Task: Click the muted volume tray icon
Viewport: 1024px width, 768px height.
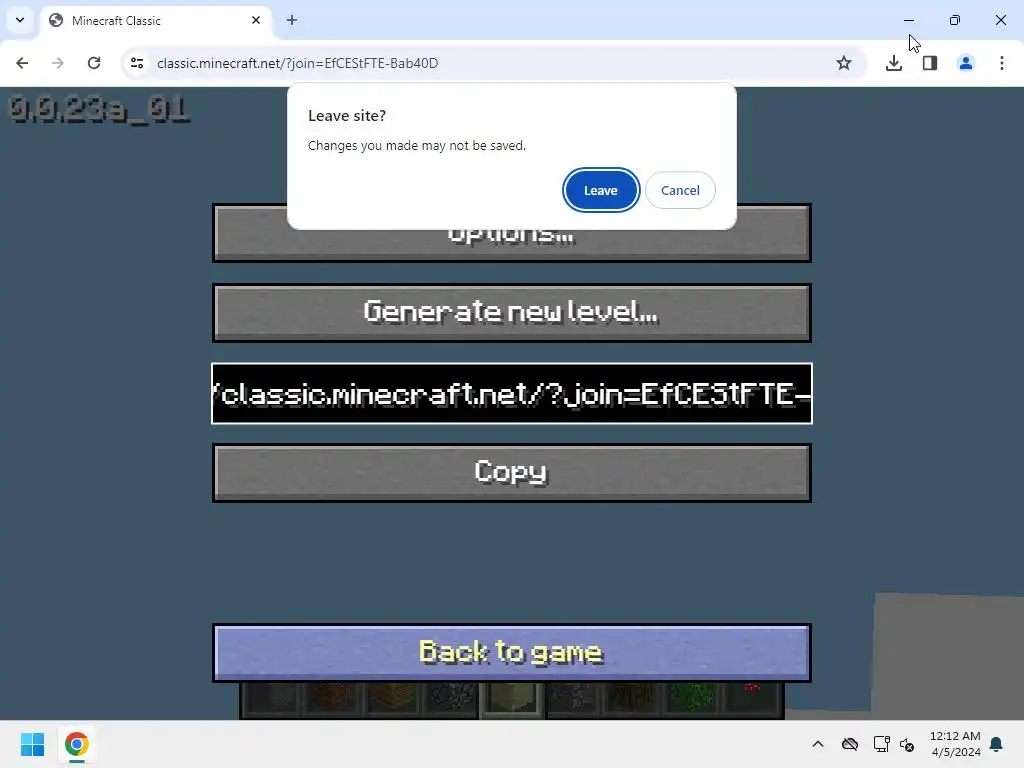Action: 907,744
